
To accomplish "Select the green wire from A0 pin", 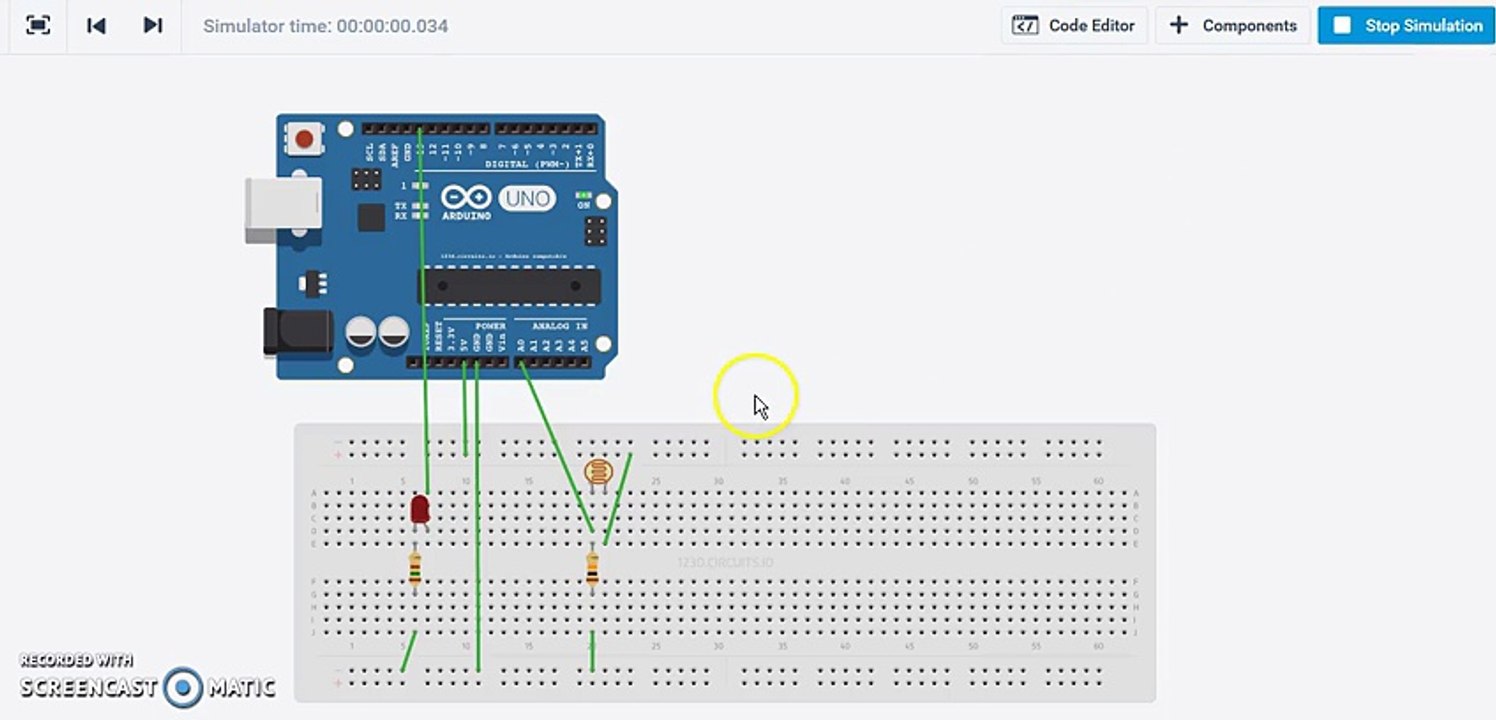I will (x=556, y=446).
